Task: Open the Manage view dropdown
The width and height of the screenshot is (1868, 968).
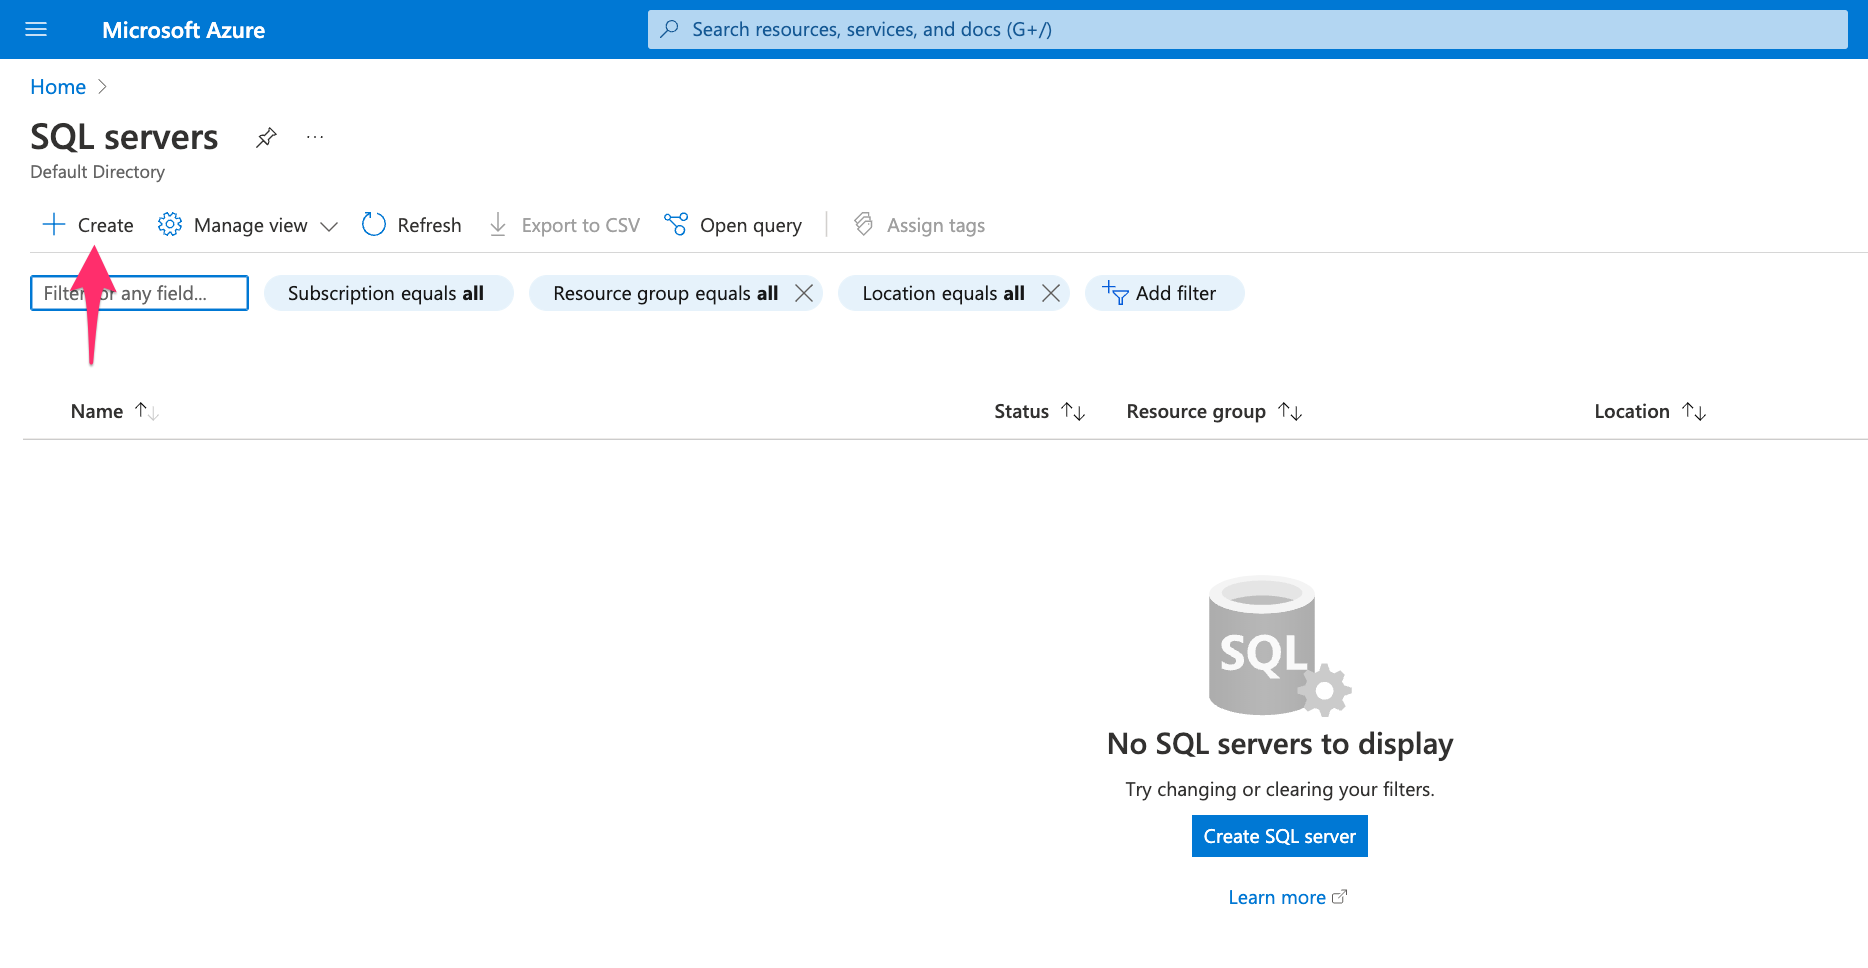Action: pos(248,225)
